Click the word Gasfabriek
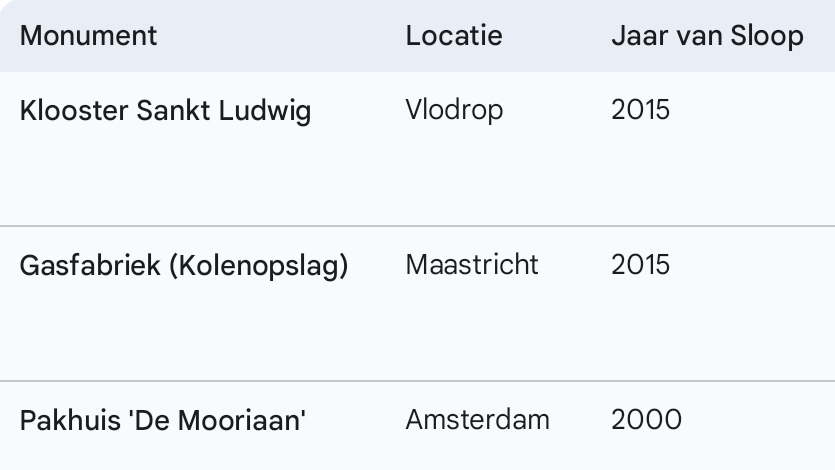Image resolution: width=835 pixels, height=470 pixels. tap(89, 266)
